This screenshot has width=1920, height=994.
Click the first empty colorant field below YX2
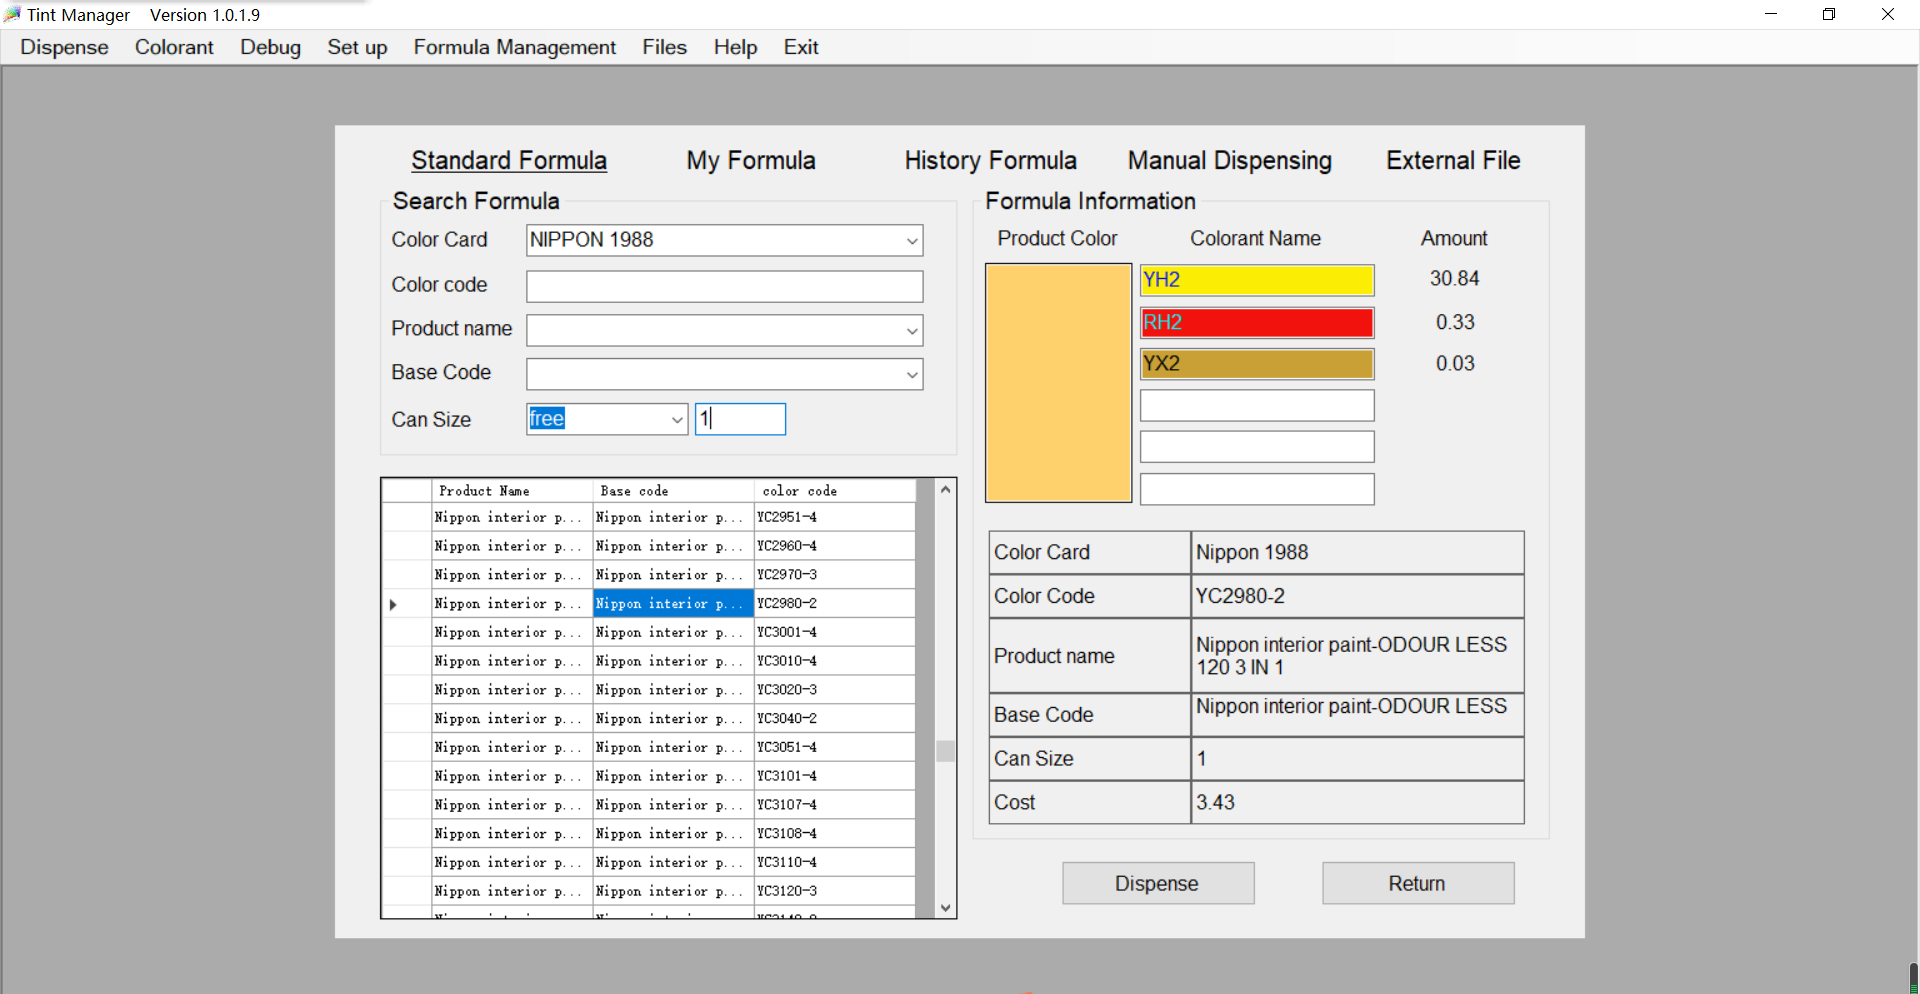click(x=1257, y=405)
